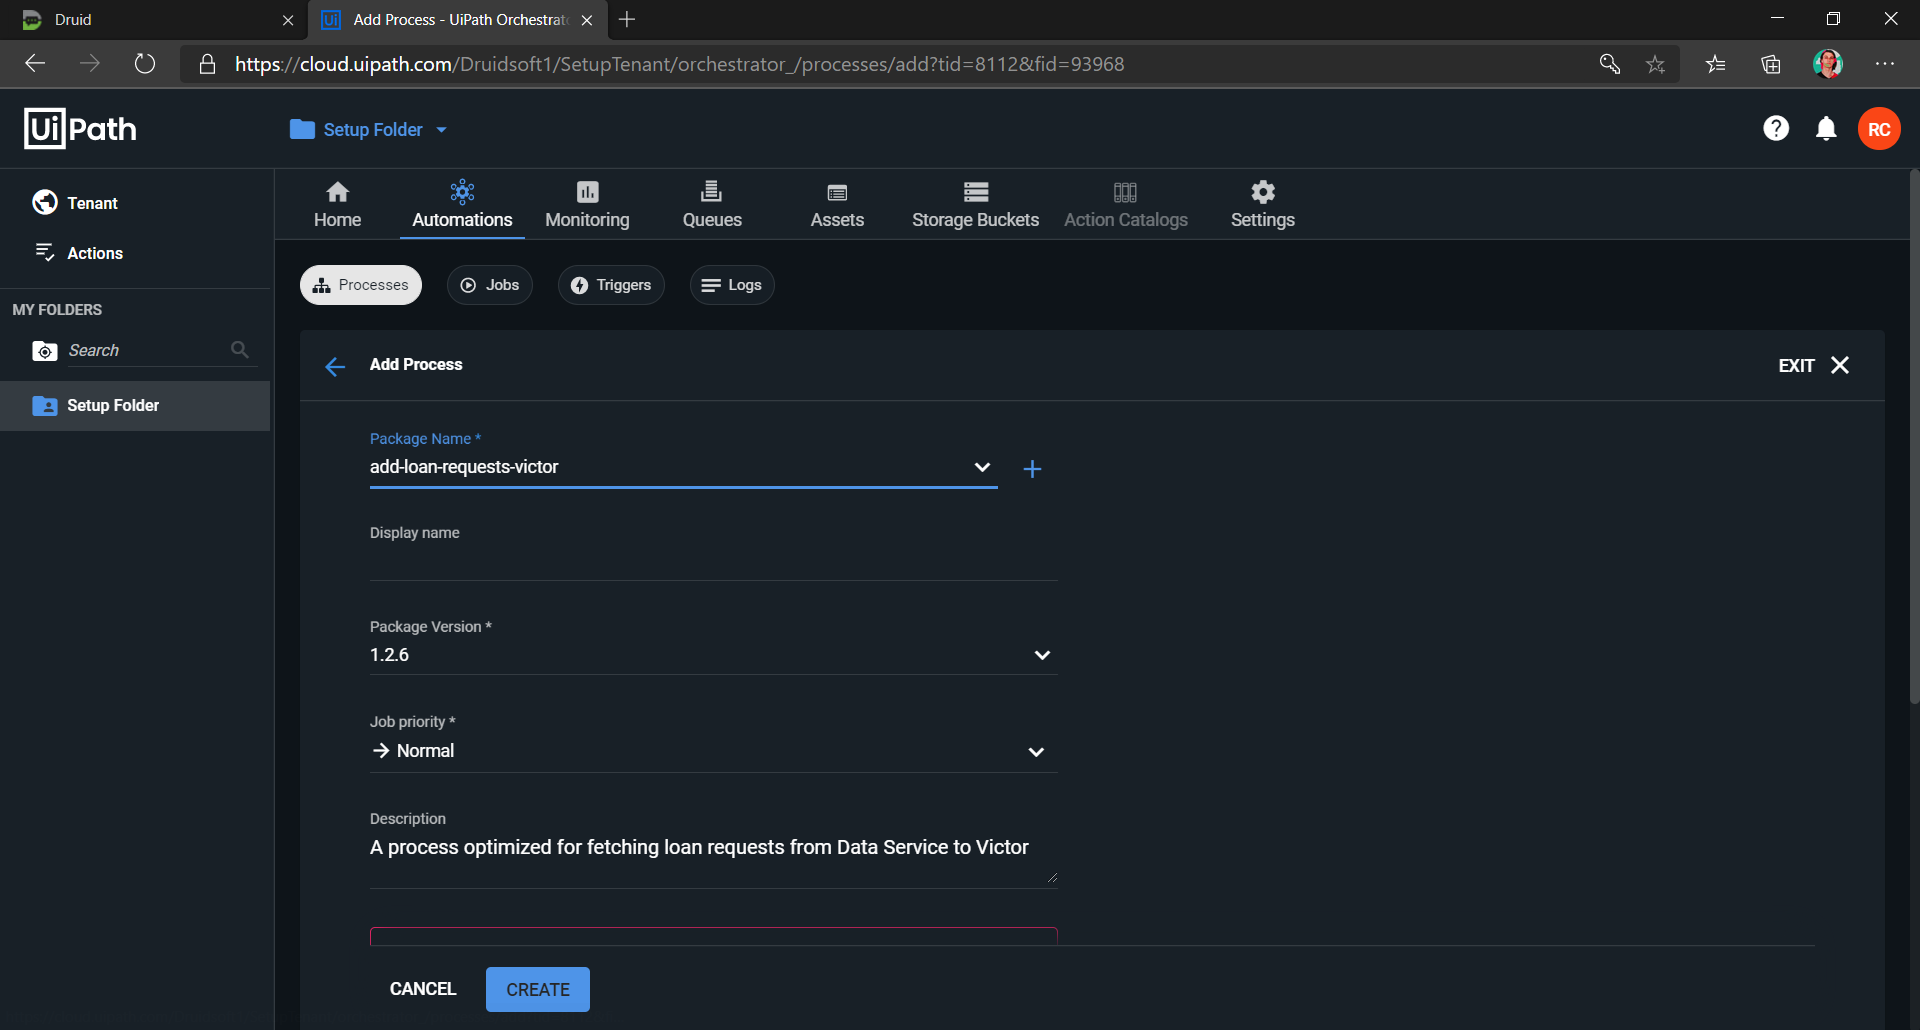1920x1030 pixels.
Task: Open browser settings ellipsis menu
Action: [1885, 64]
